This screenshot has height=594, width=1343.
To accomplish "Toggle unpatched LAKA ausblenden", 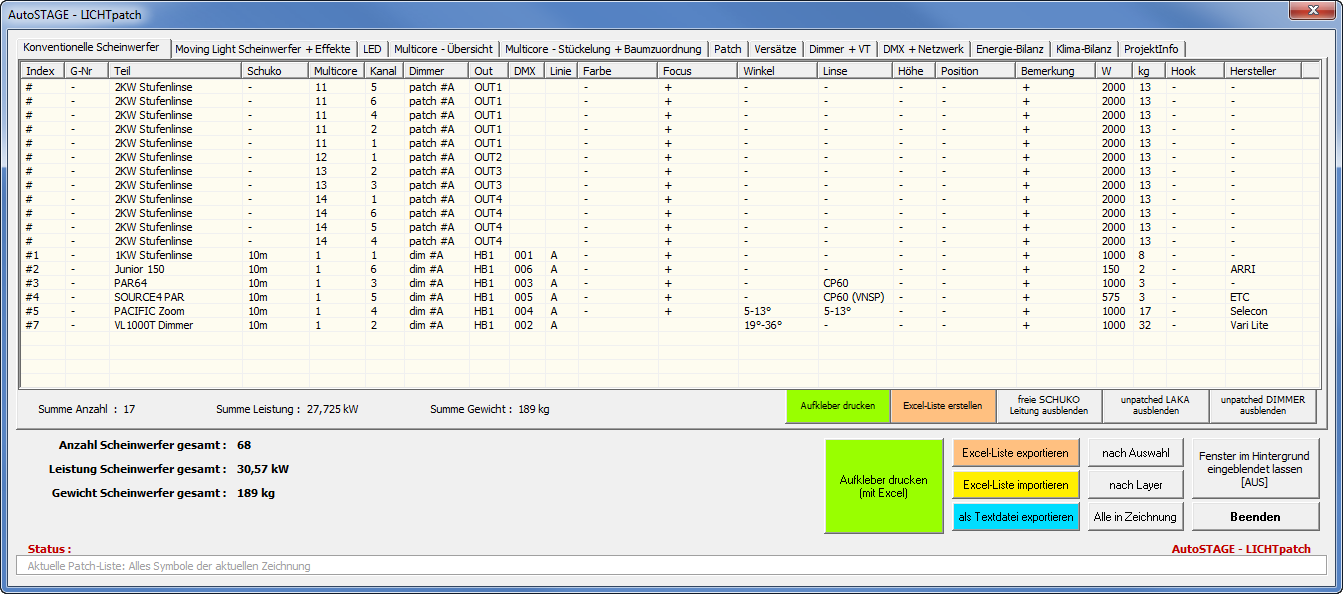I will (x=1155, y=406).
